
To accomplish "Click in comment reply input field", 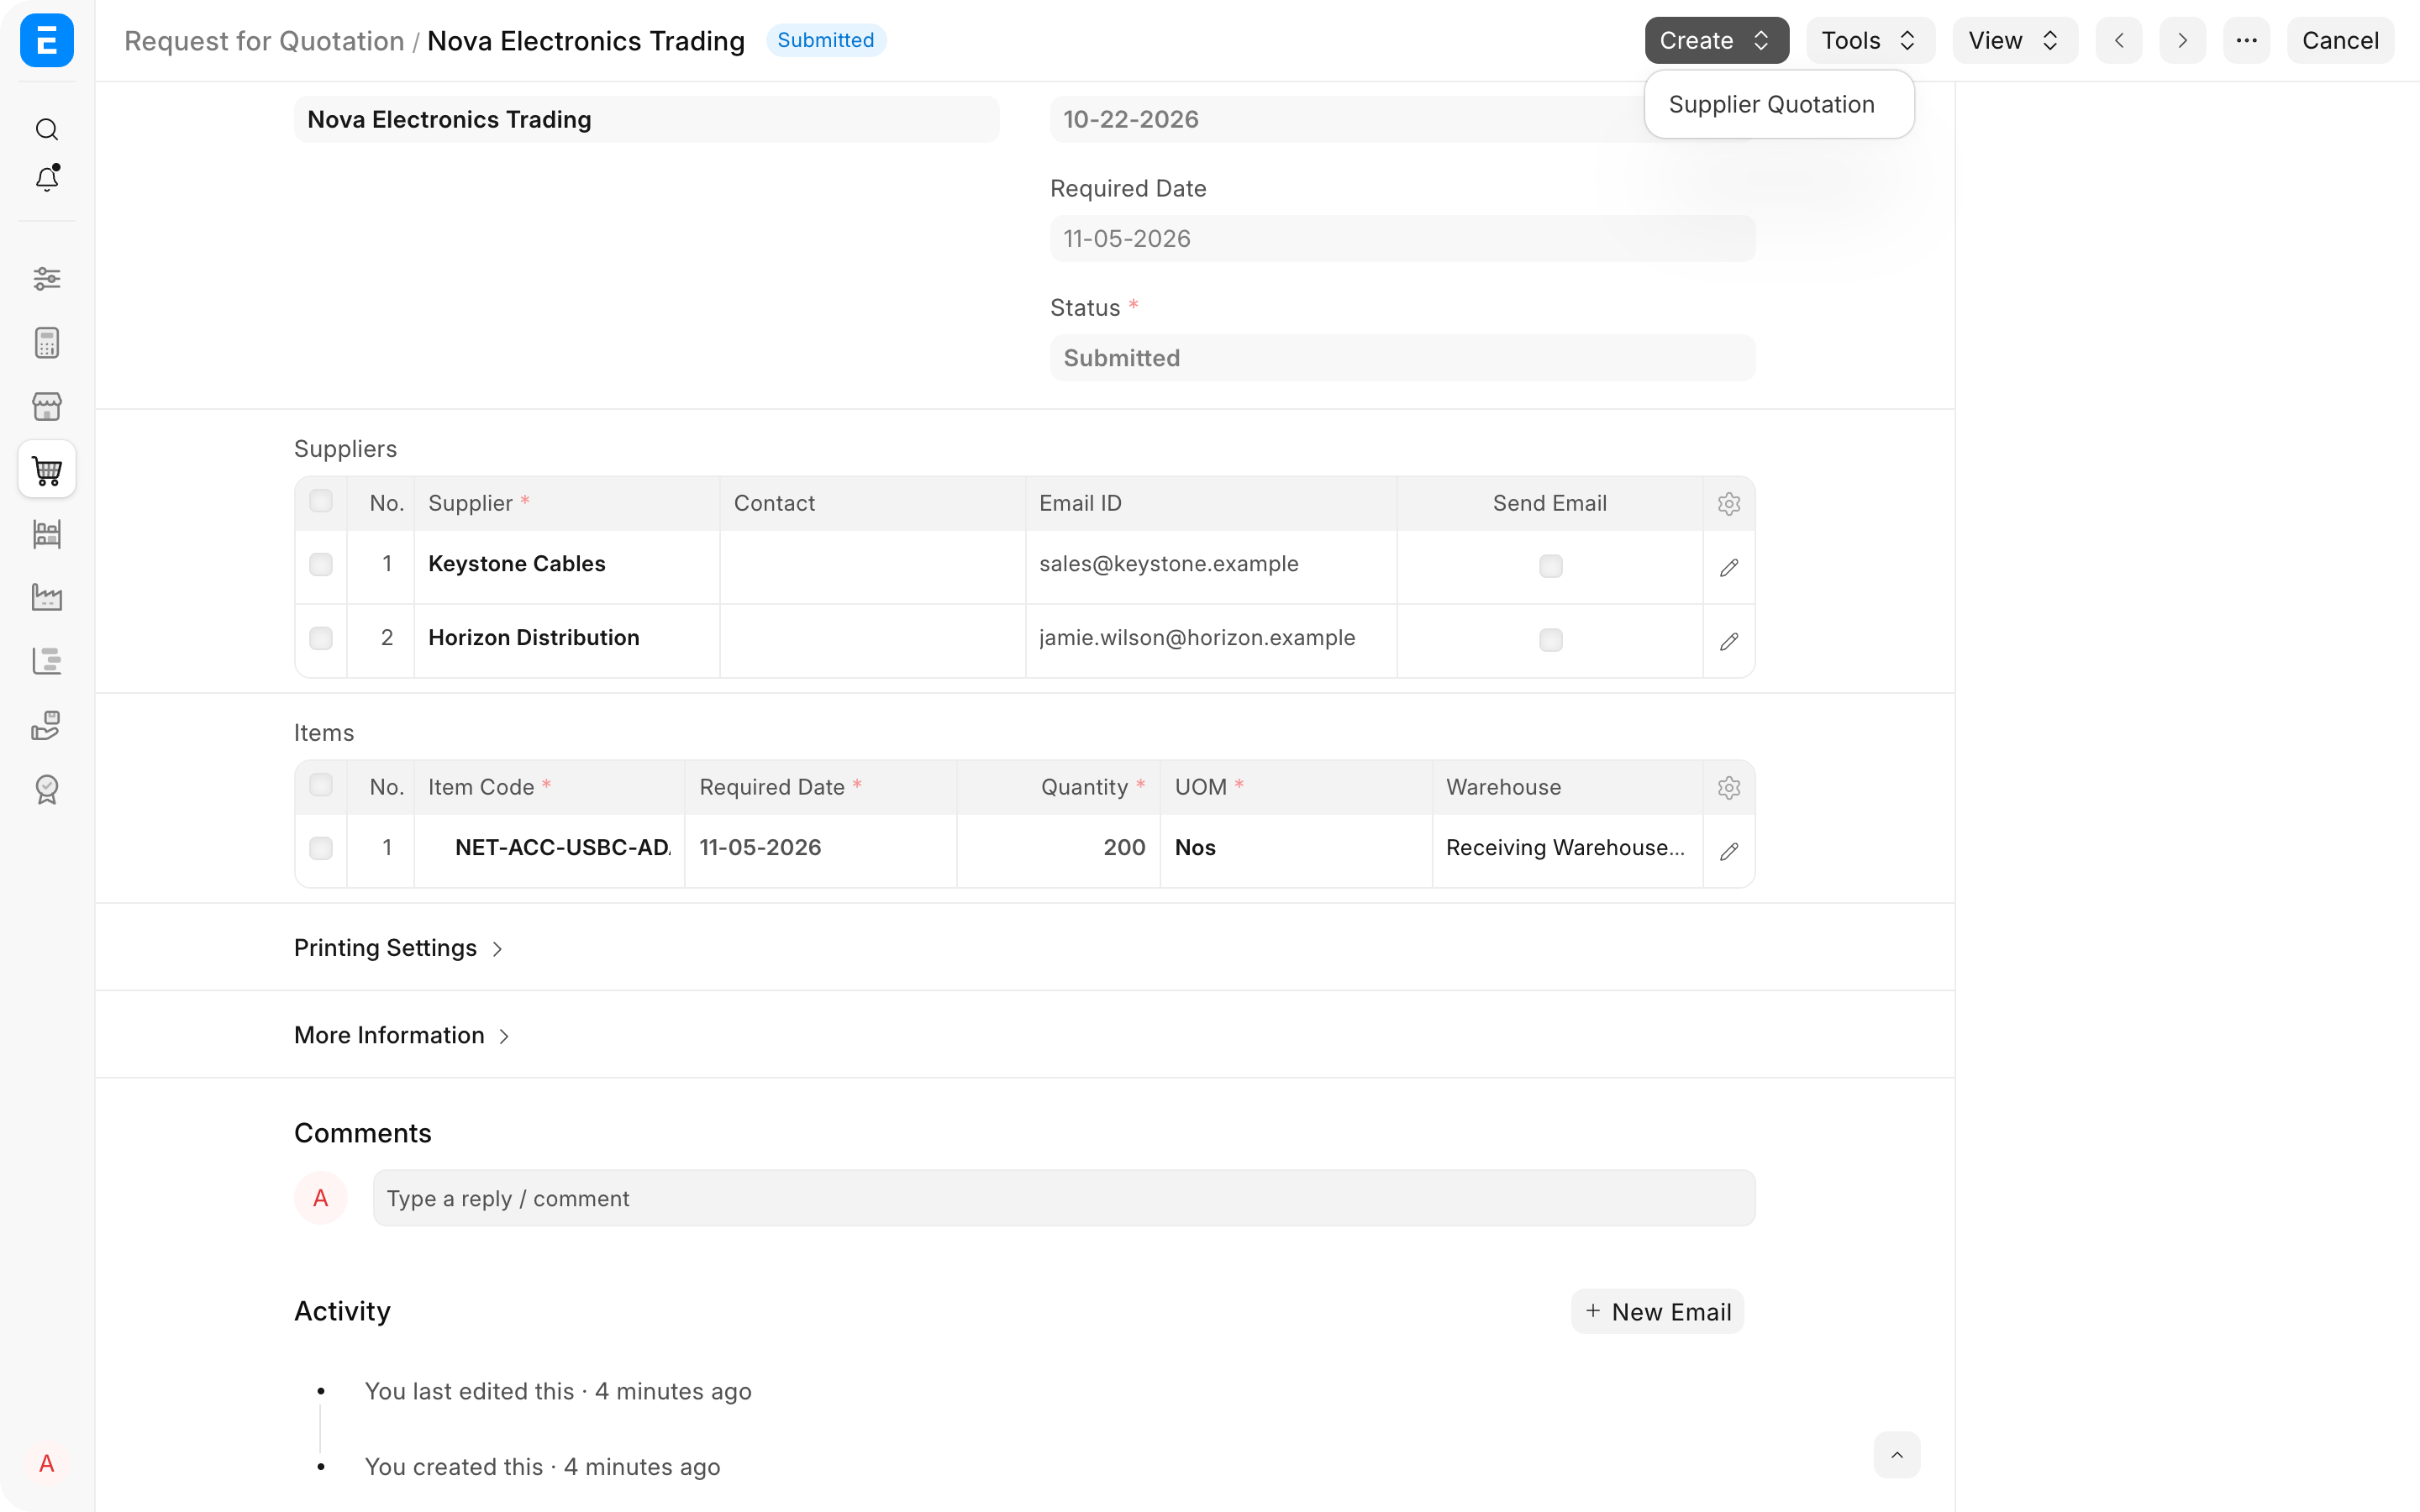I will 1064,1198.
